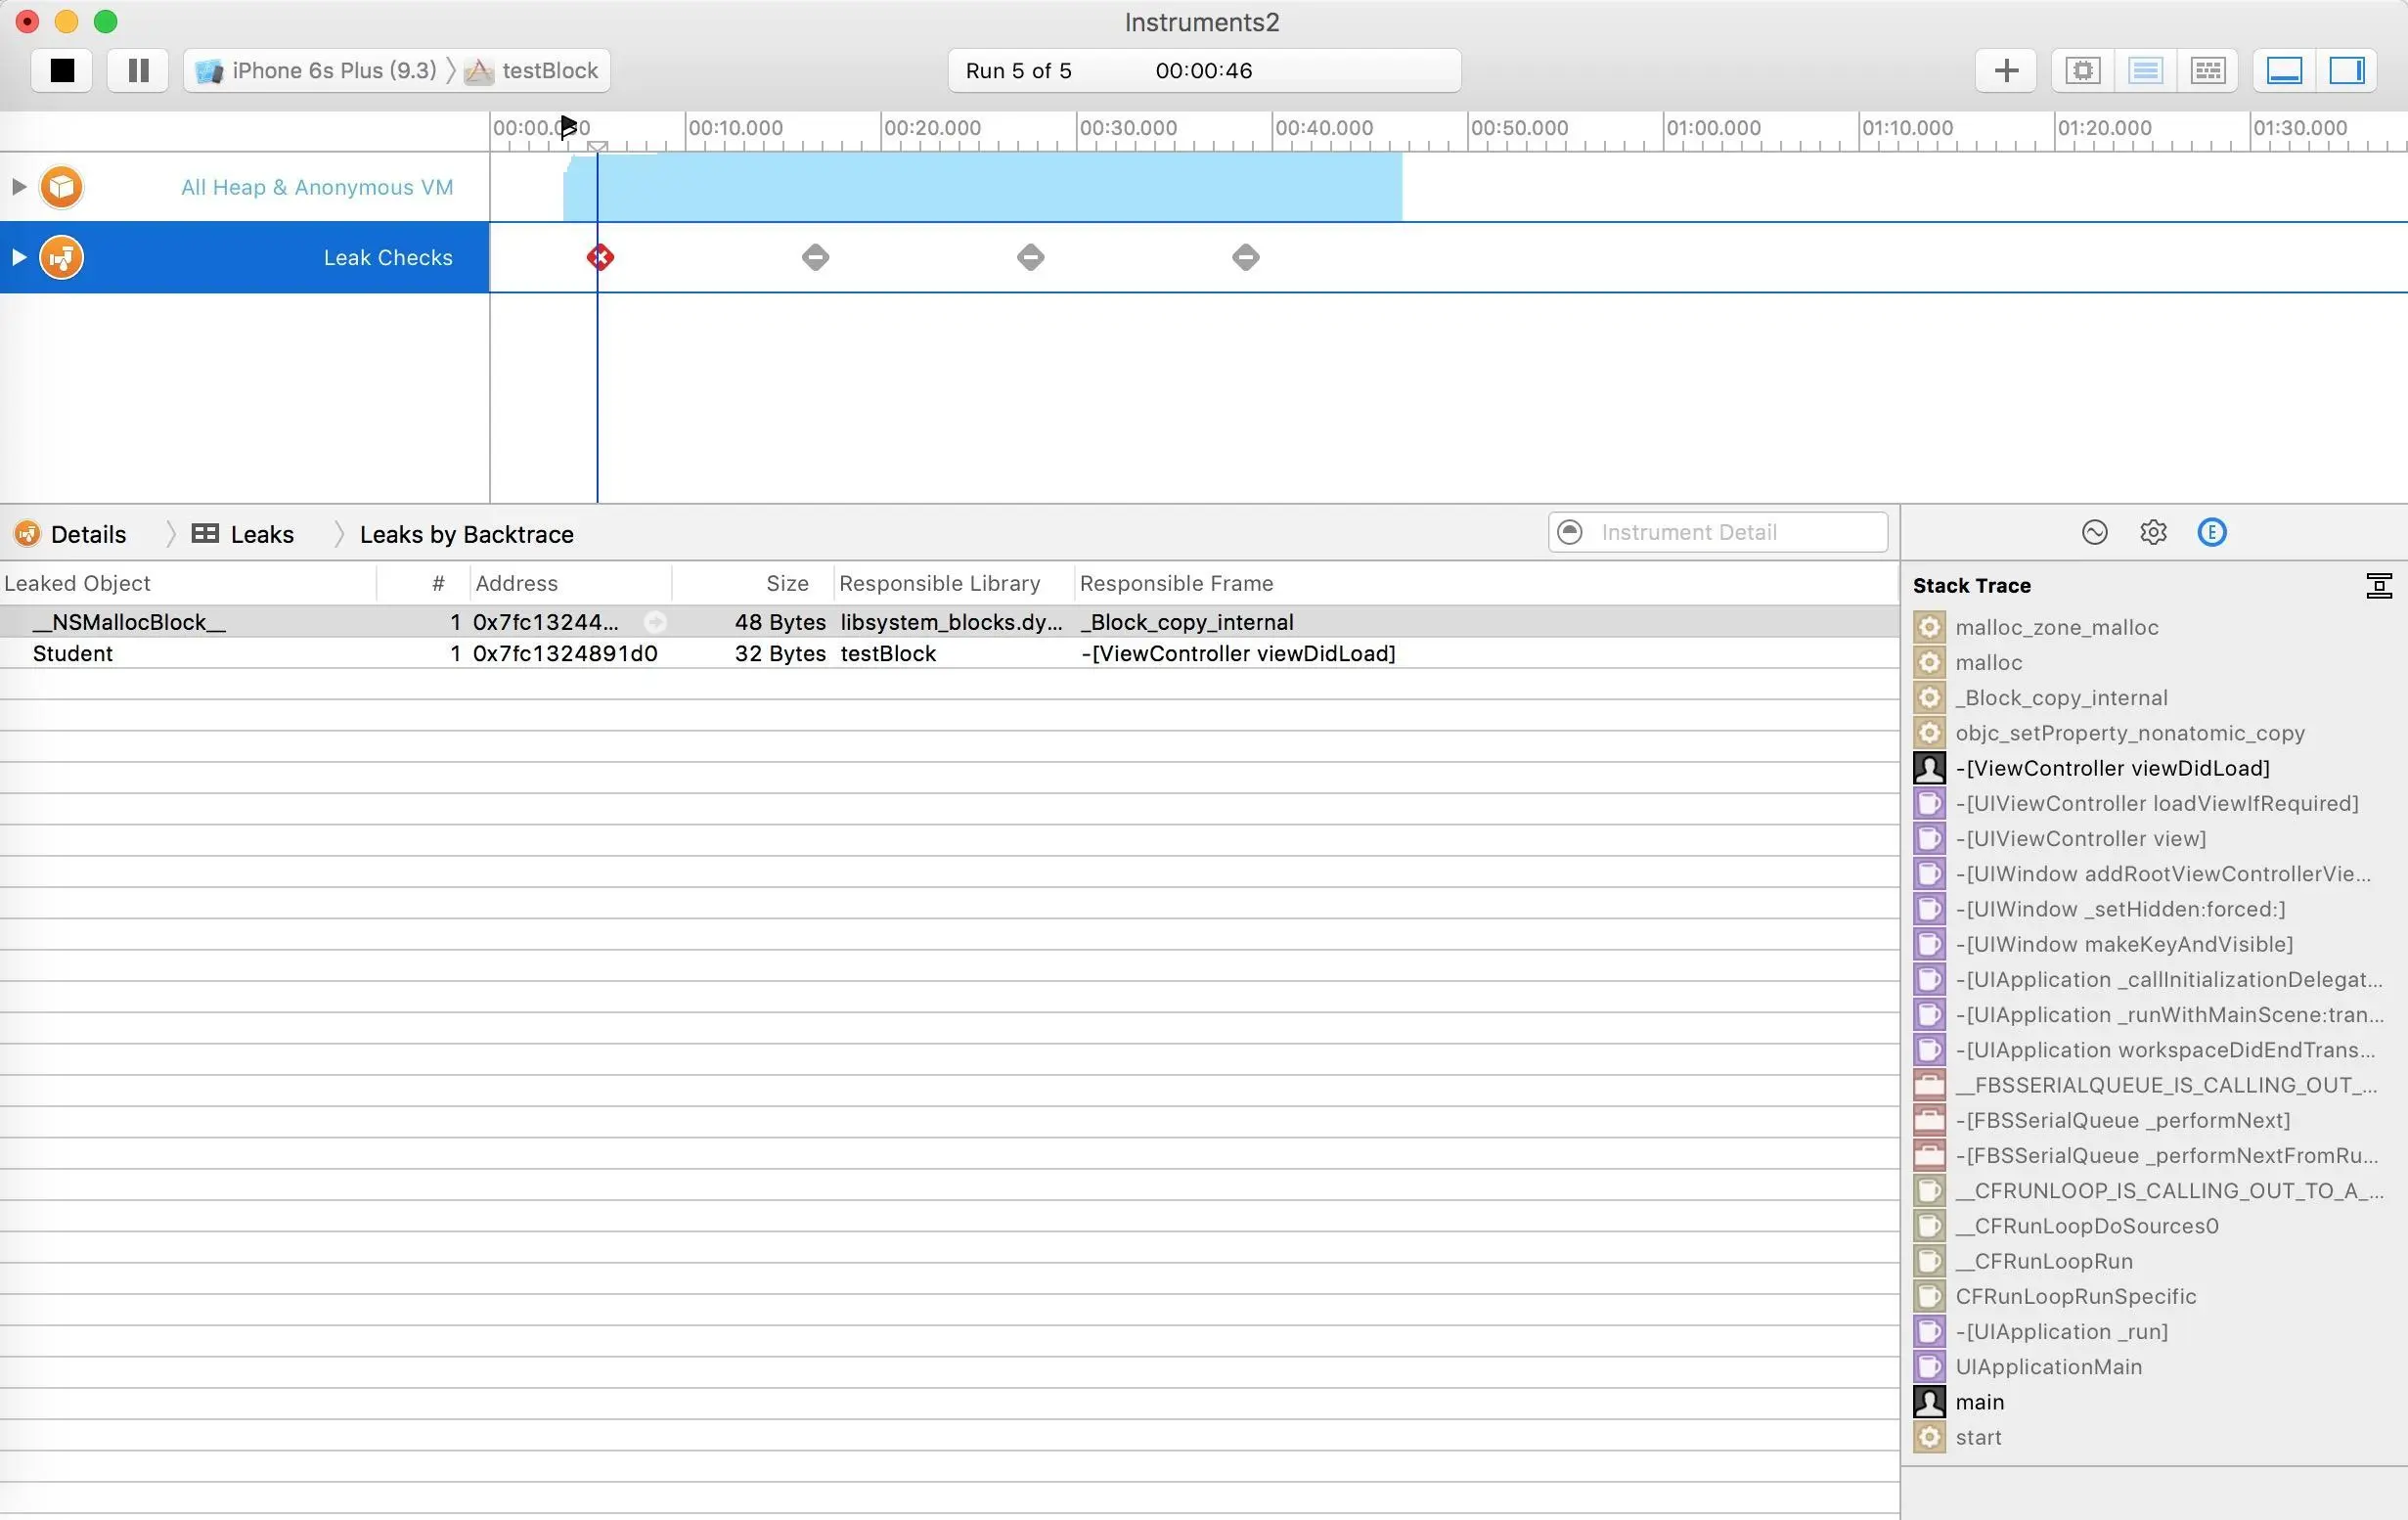This screenshot has height=1520, width=2408.
Task: Stop the recording with the black square button
Action: pyautogui.click(x=62, y=71)
